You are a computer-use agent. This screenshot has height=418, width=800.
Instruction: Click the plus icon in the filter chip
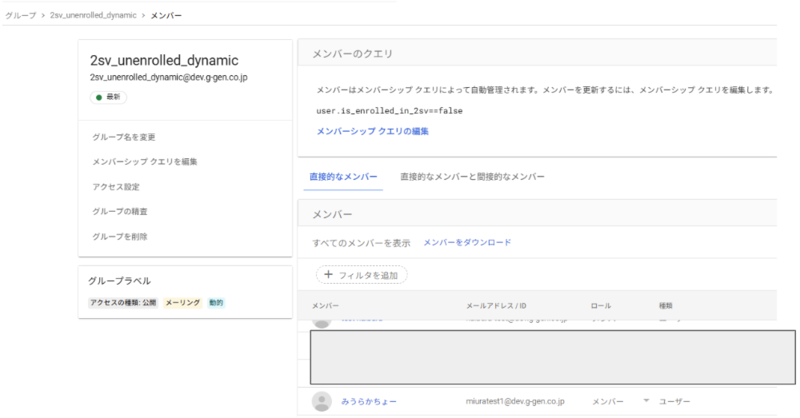click(x=328, y=275)
